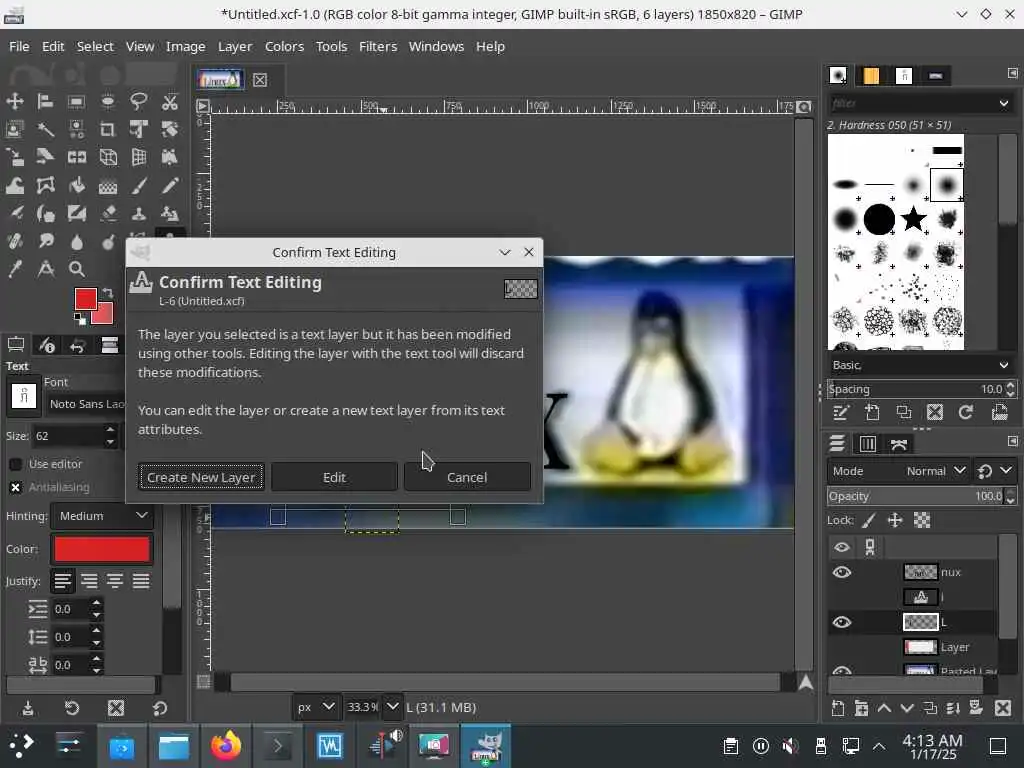Select the Color Picker eyedropper tool
Viewport: 1024px width, 768px height.
click(x=14, y=269)
